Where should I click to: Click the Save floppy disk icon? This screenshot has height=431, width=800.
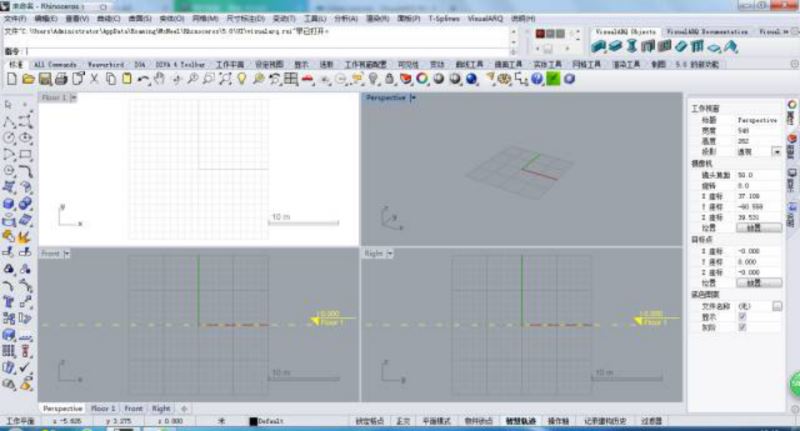click(45, 79)
